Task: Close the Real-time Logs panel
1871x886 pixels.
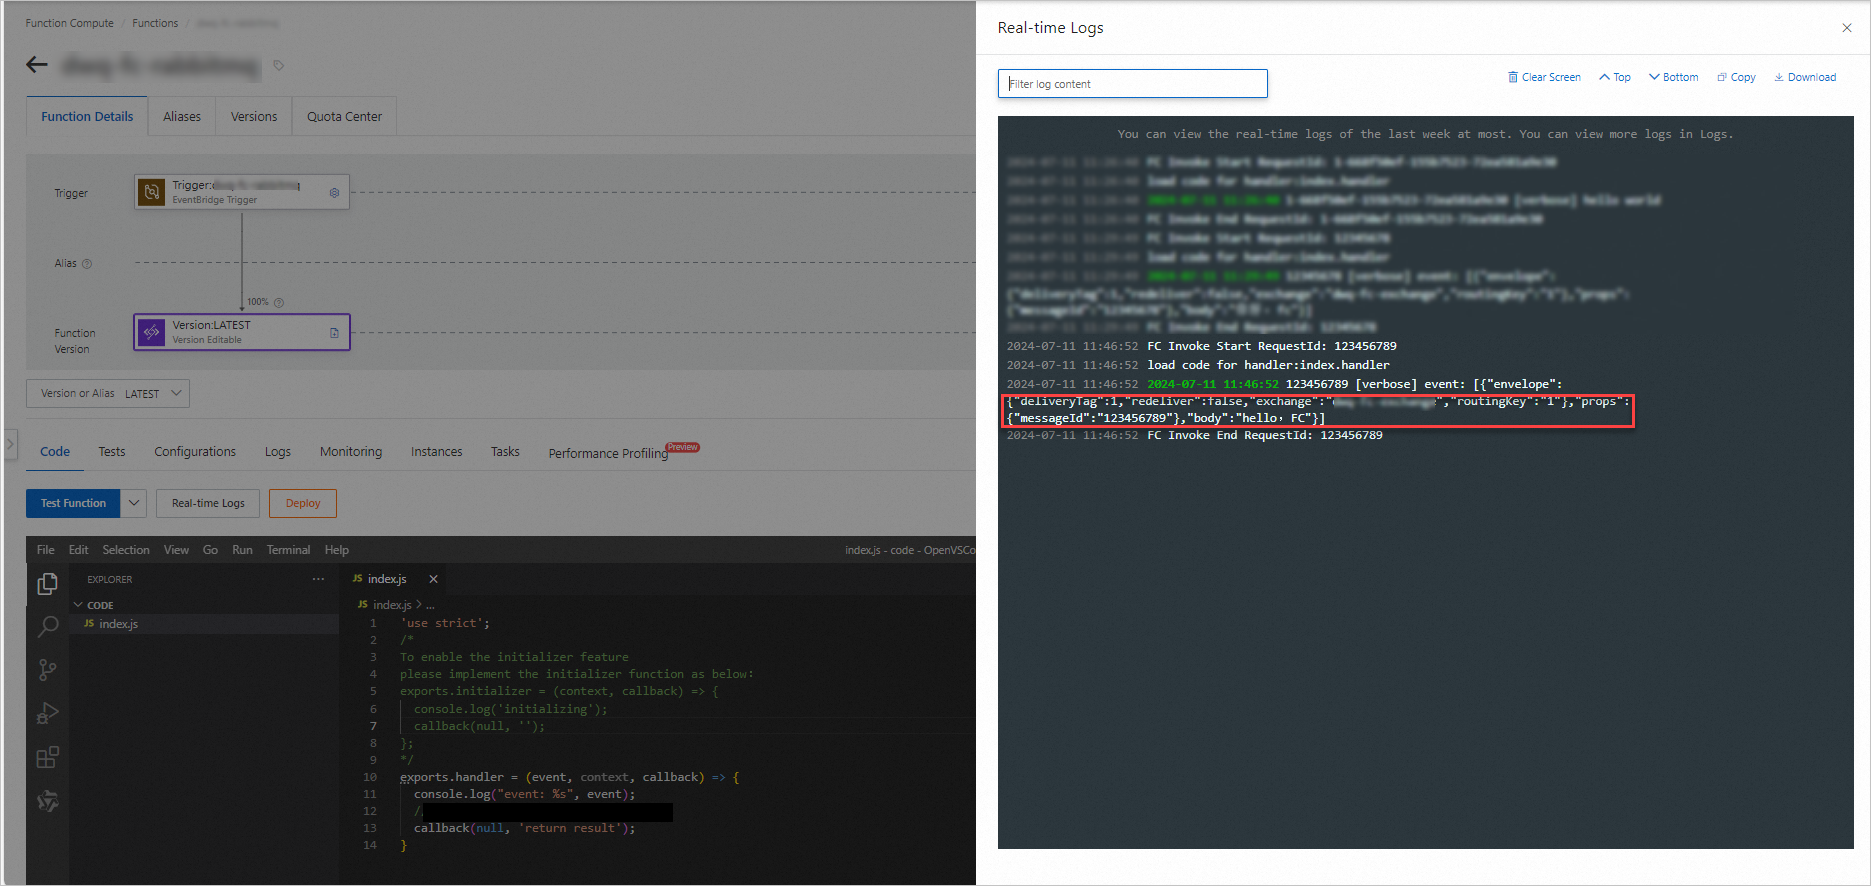Action: tap(1846, 28)
